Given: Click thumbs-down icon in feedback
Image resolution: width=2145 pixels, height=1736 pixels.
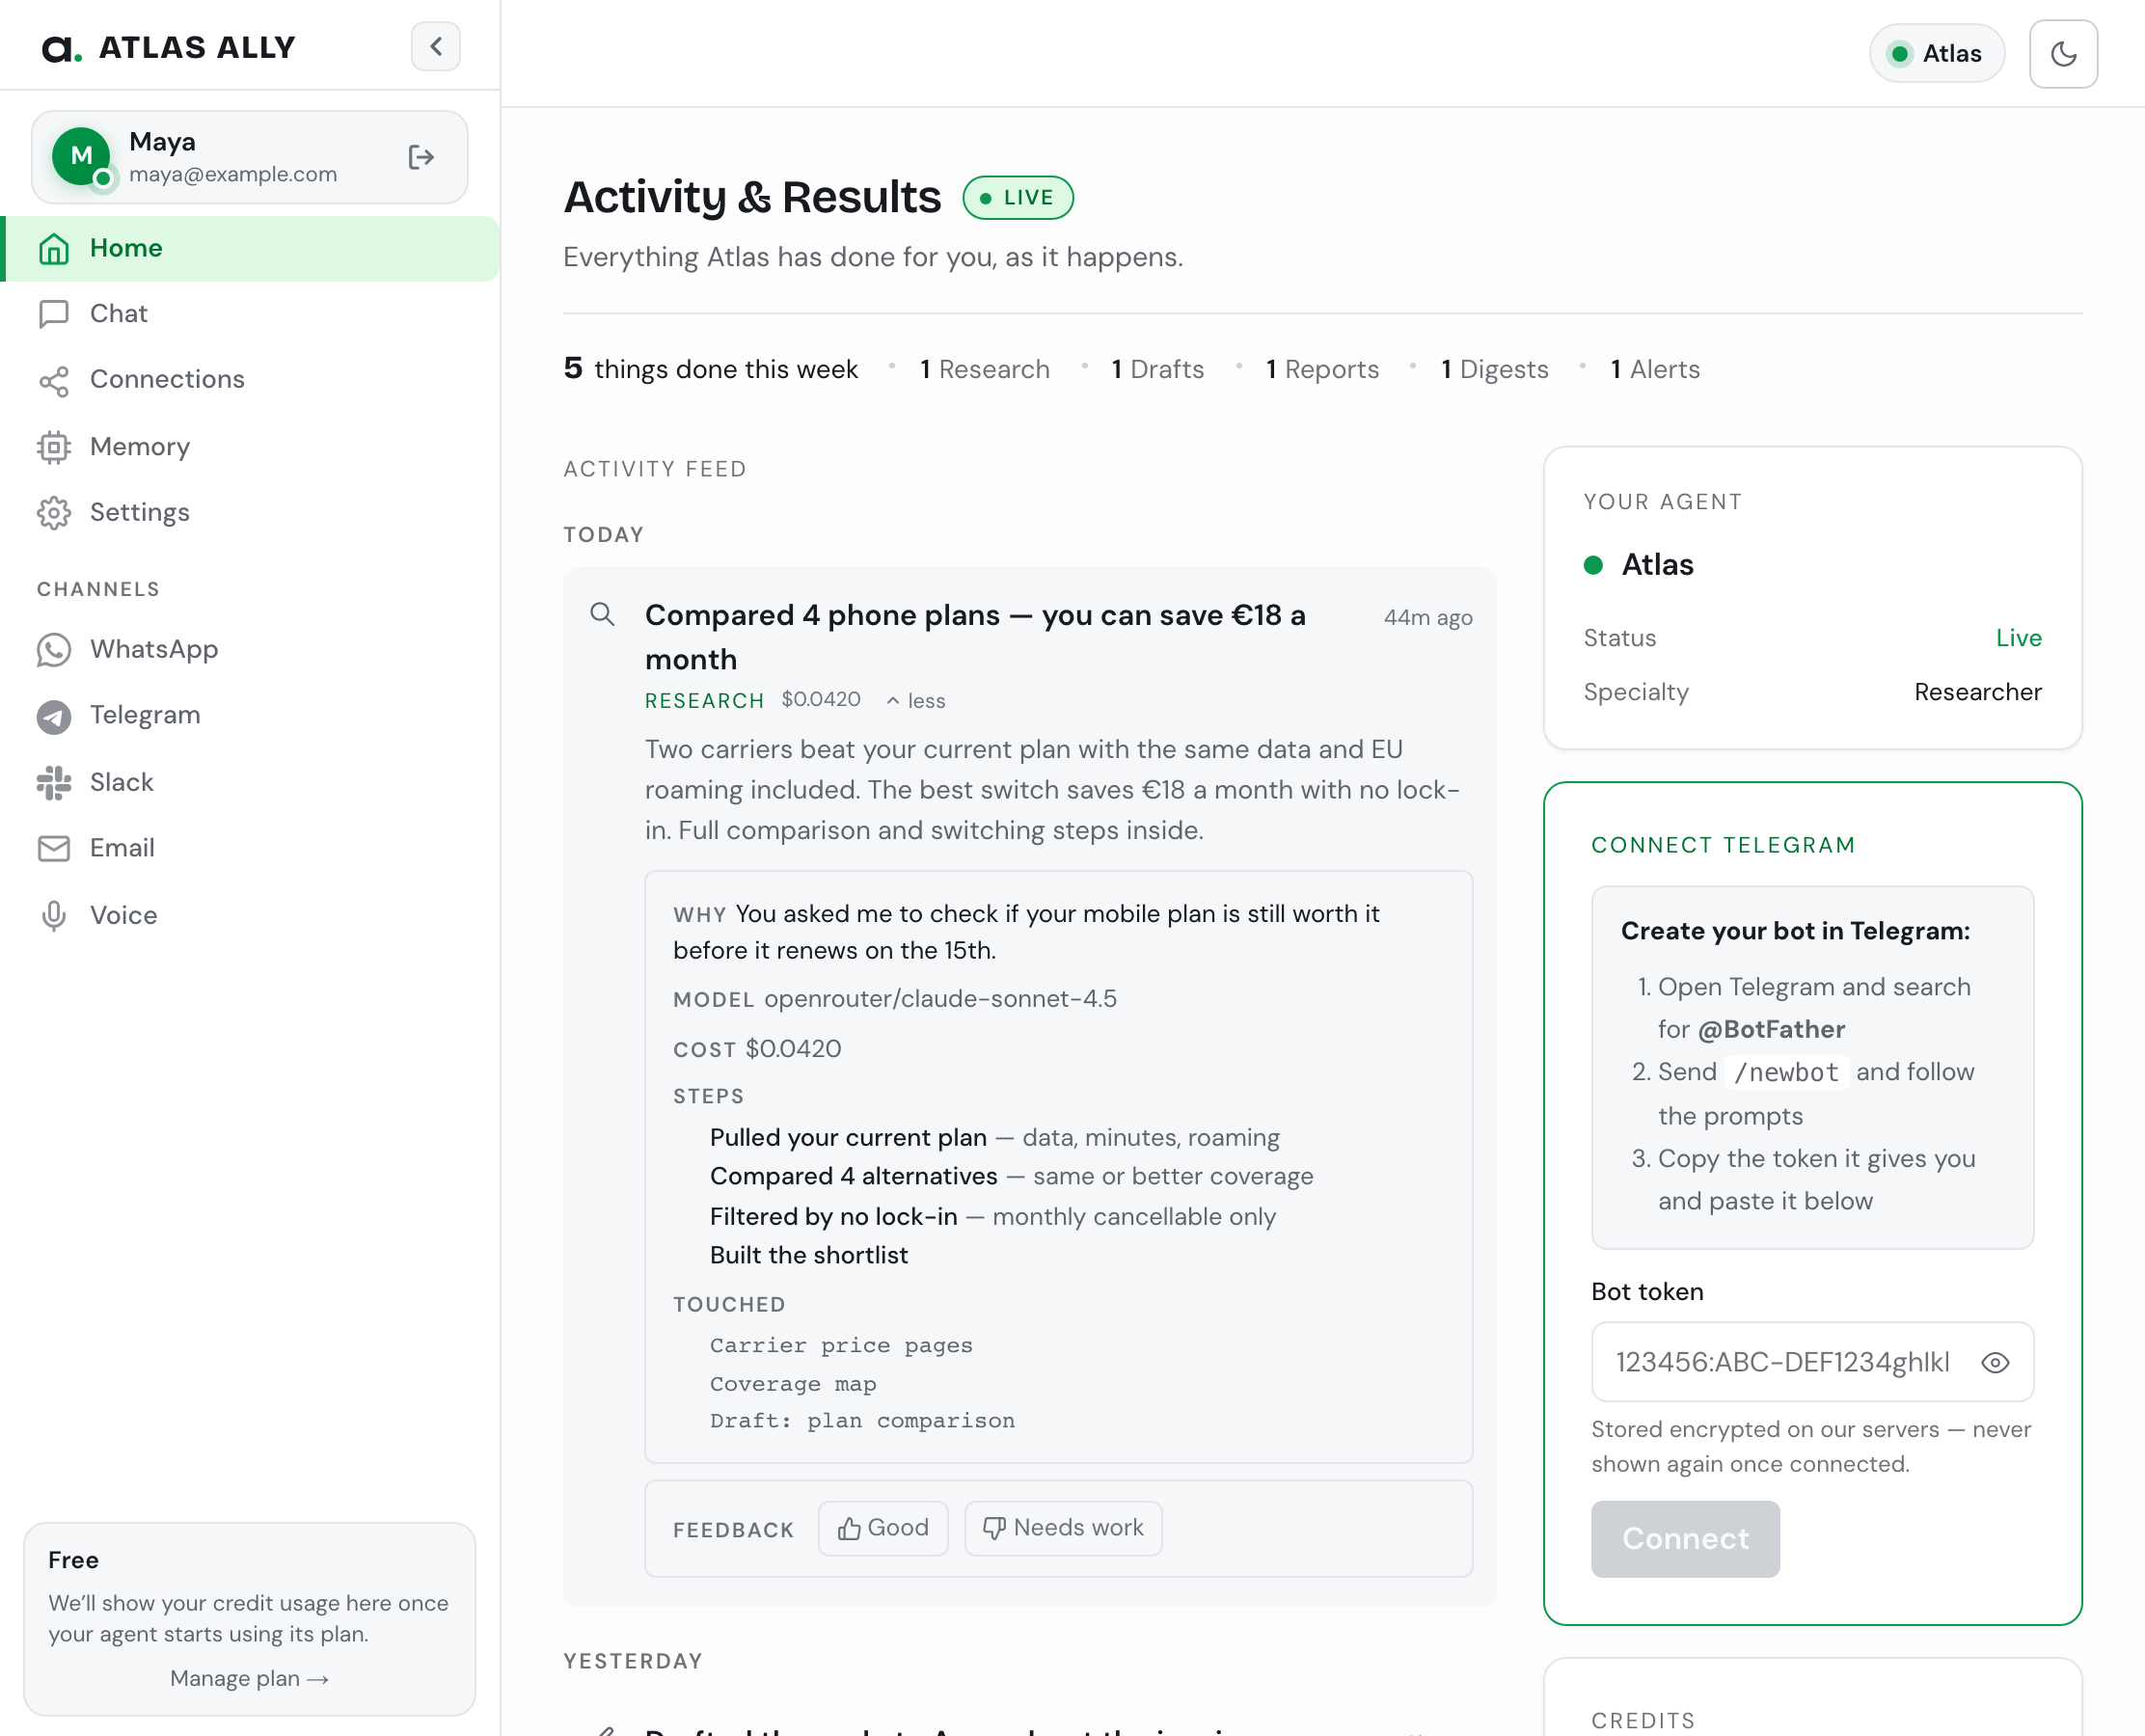Looking at the screenshot, I should pos(994,1528).
